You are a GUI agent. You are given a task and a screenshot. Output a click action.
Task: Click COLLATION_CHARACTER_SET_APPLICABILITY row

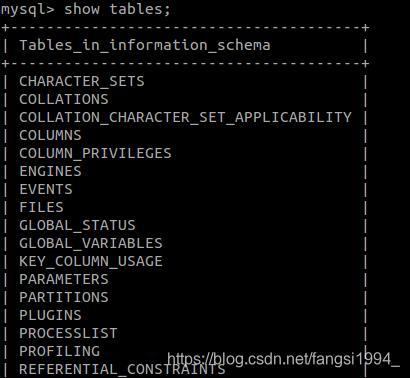185,117
